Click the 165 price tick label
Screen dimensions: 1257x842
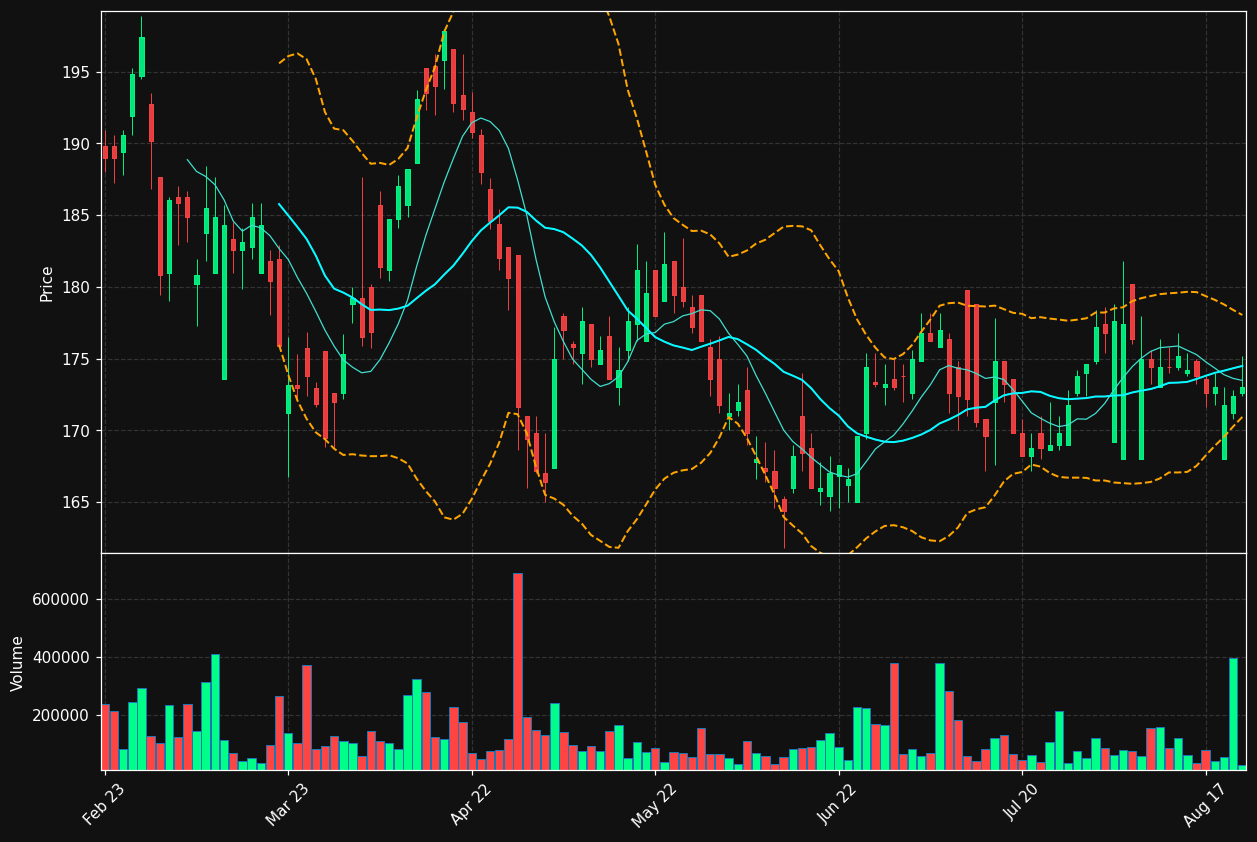click(x=77, y=503)
